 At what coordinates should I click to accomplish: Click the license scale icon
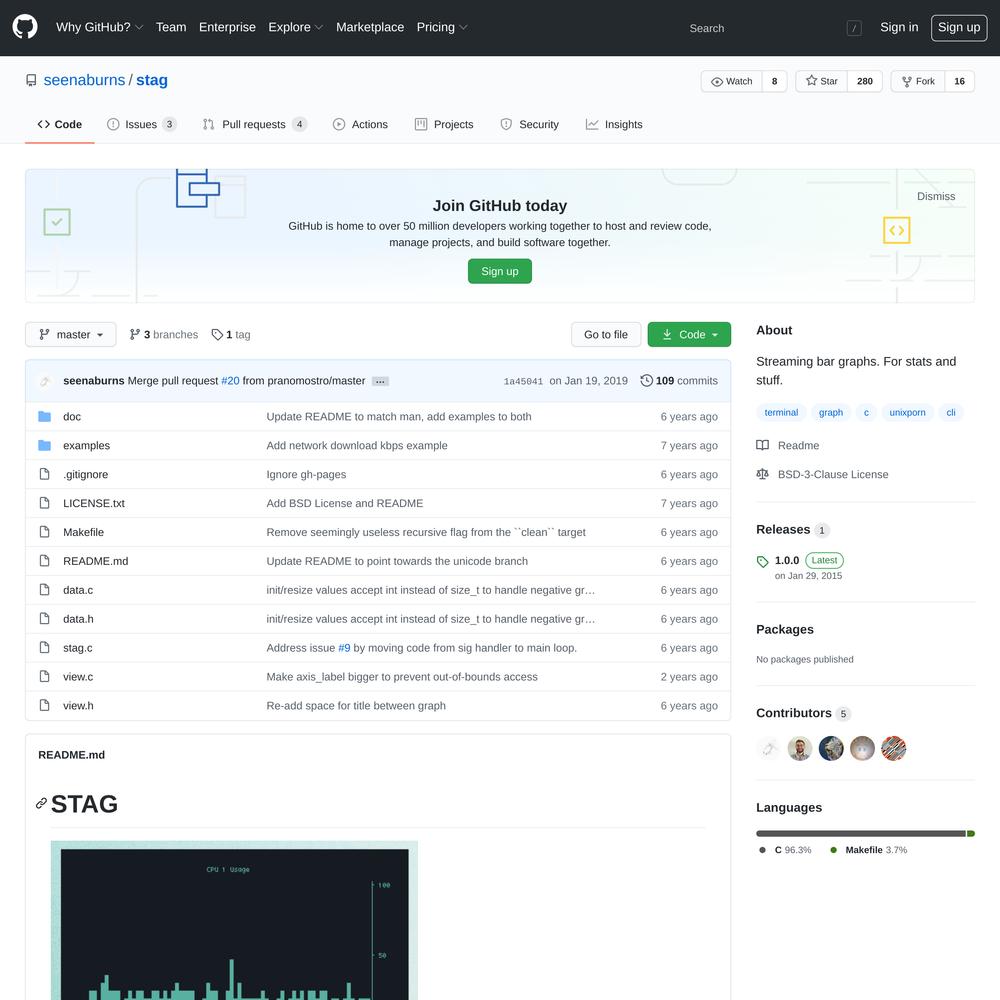[762, 474]
